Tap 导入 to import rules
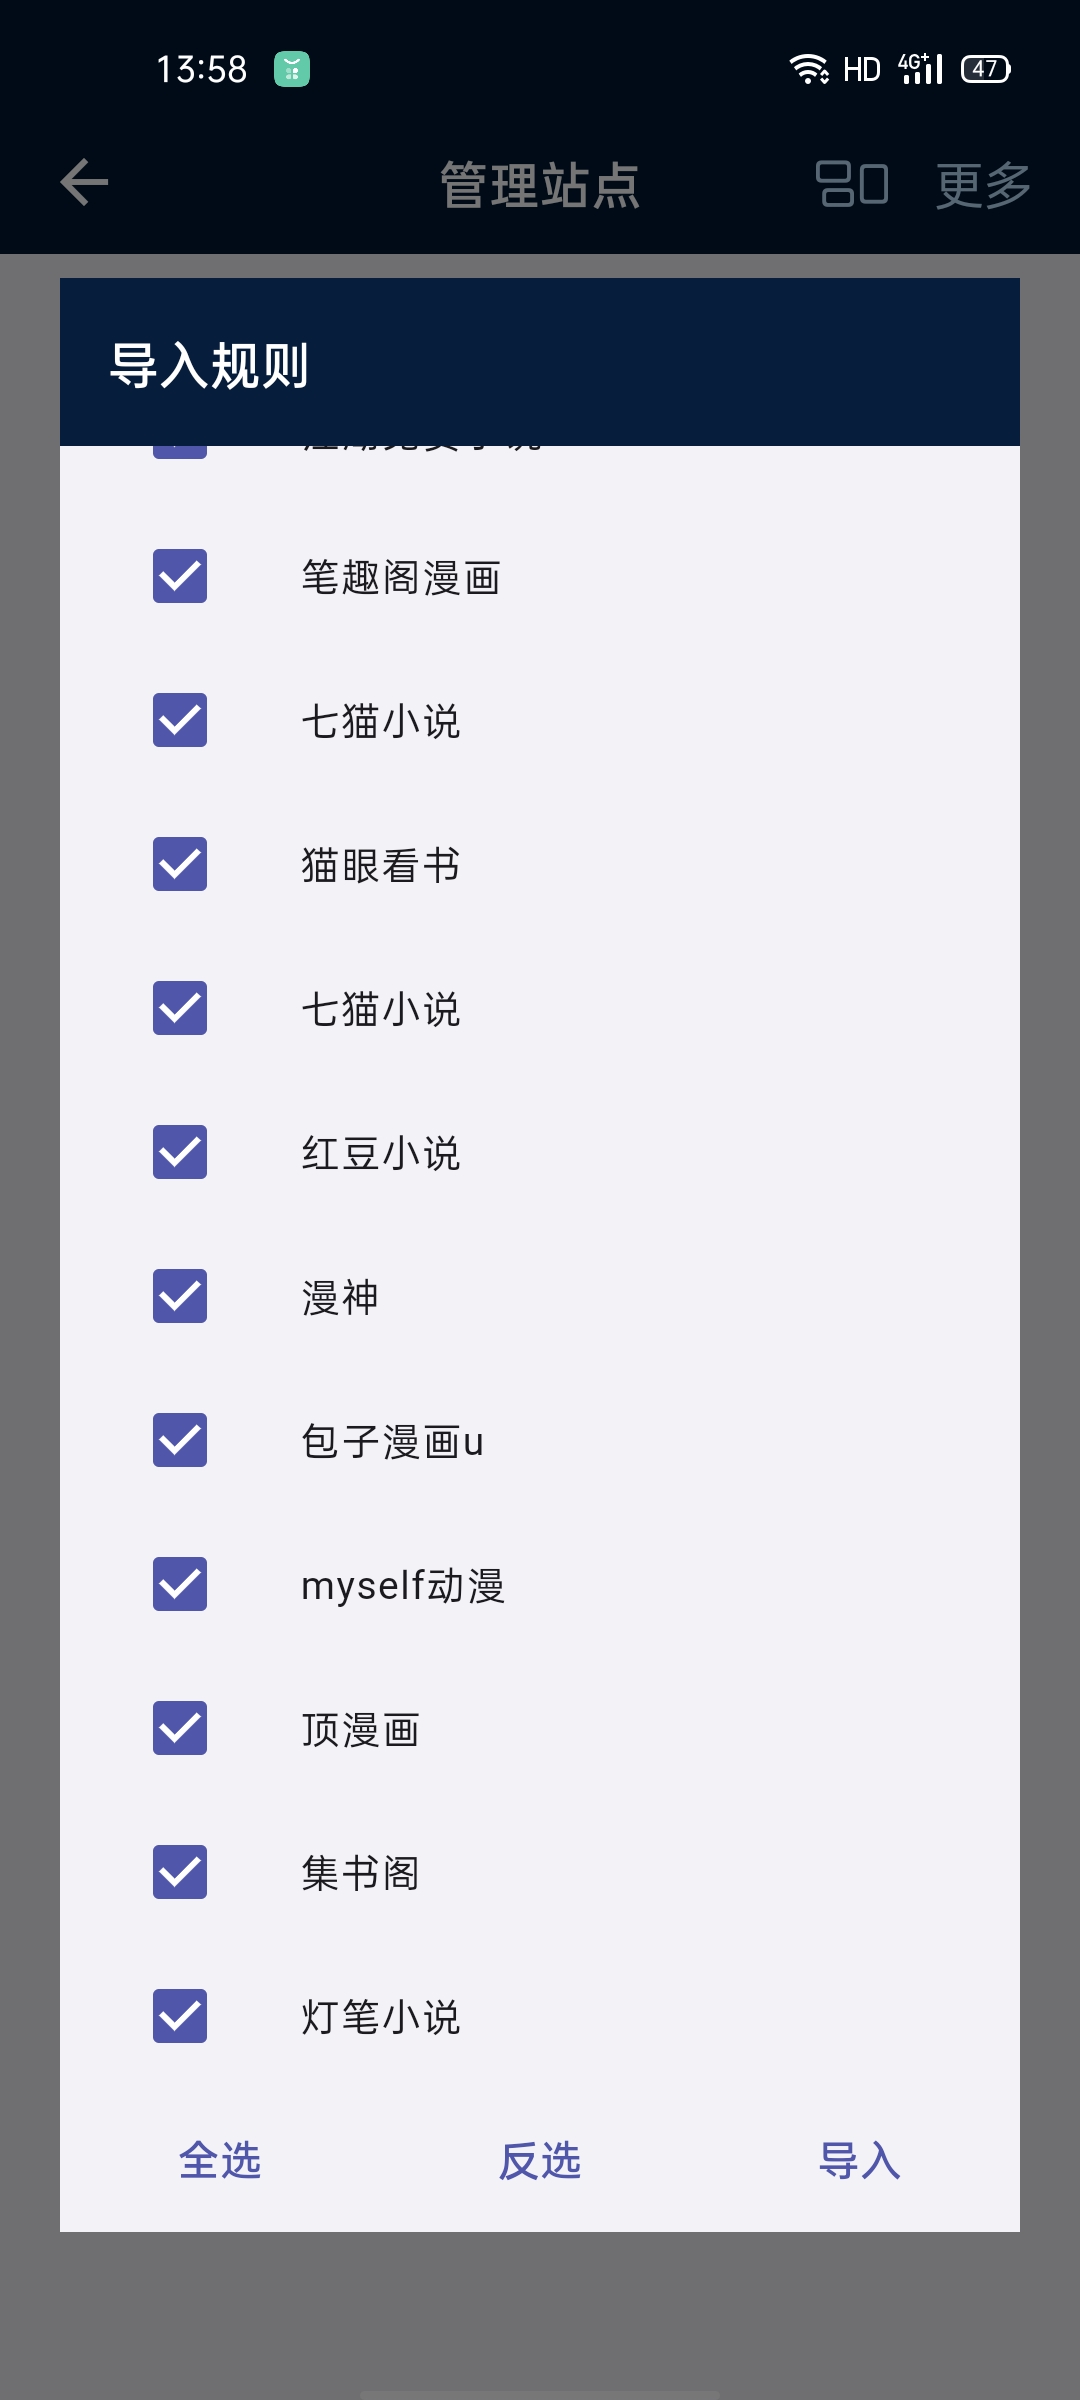Image resolution: width=1080 pixels, height=2400 pixels. 859,2161
